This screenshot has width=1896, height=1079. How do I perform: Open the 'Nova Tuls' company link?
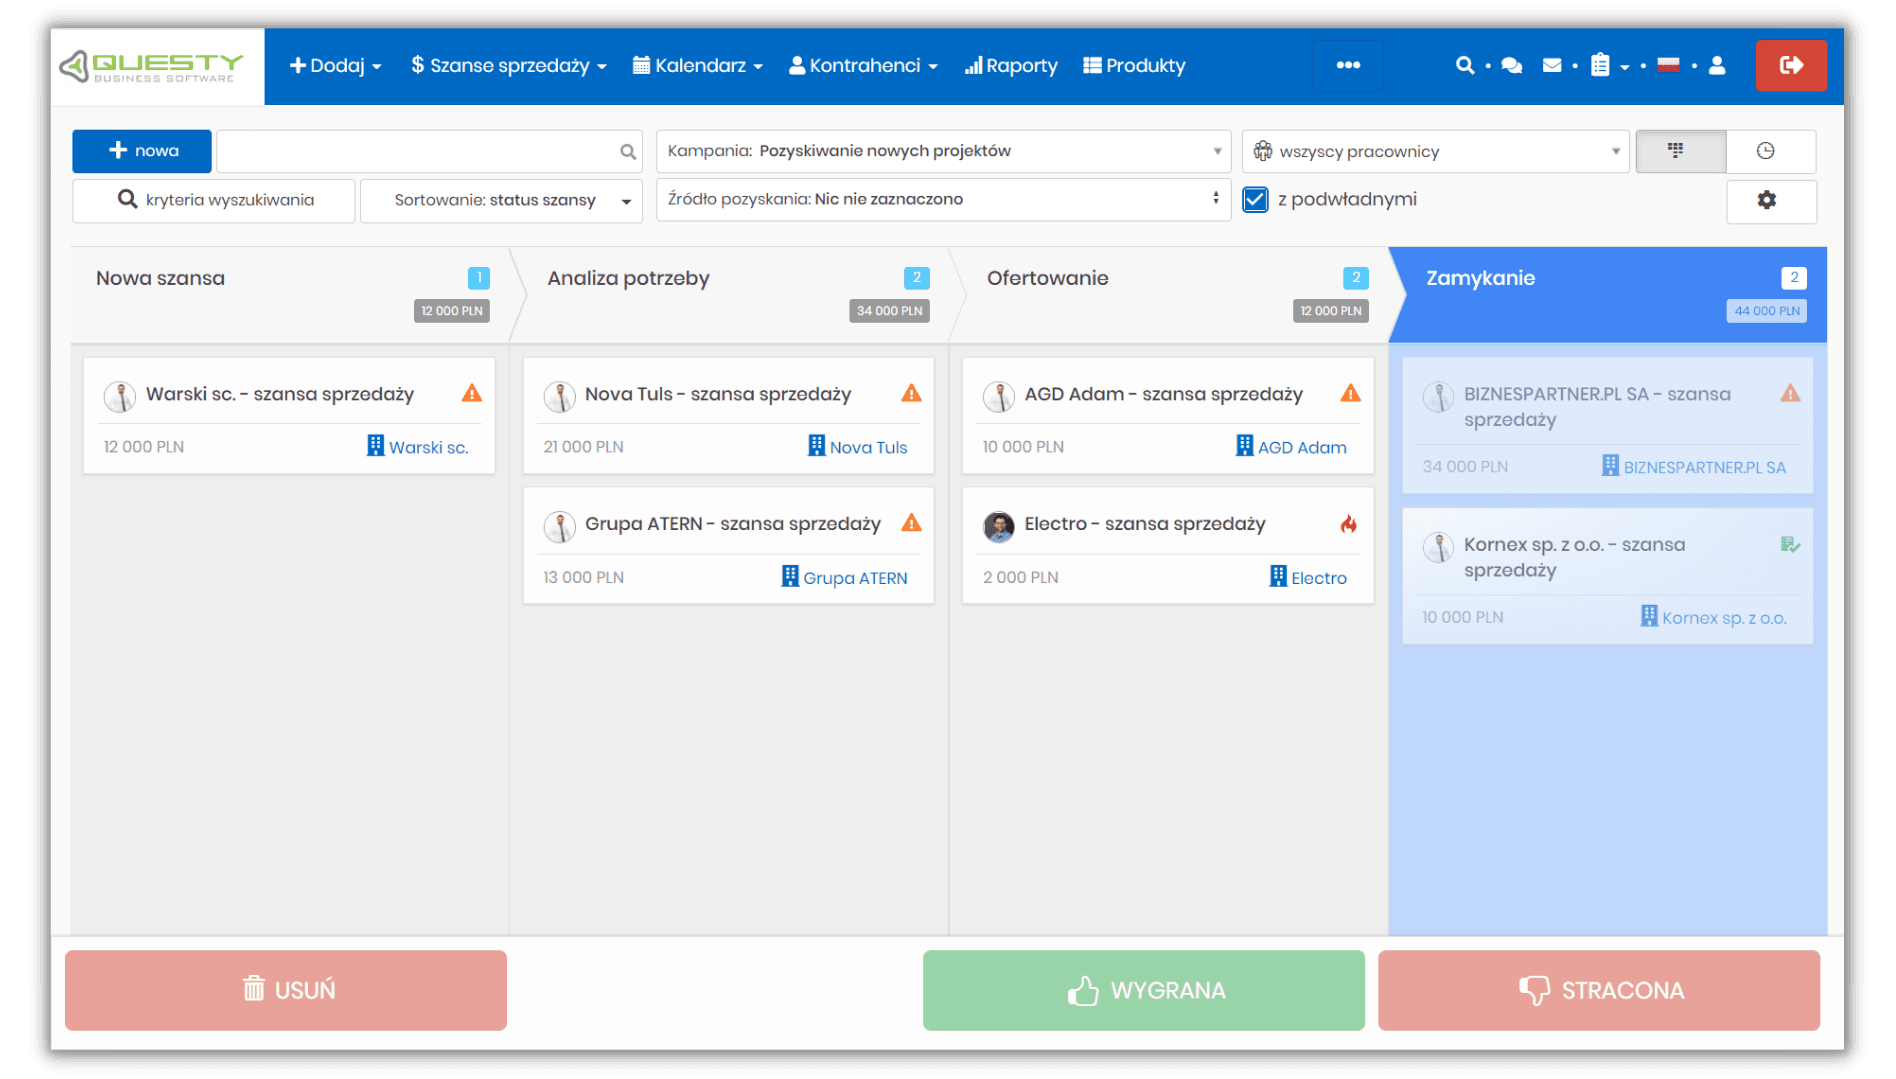point(858,447)
